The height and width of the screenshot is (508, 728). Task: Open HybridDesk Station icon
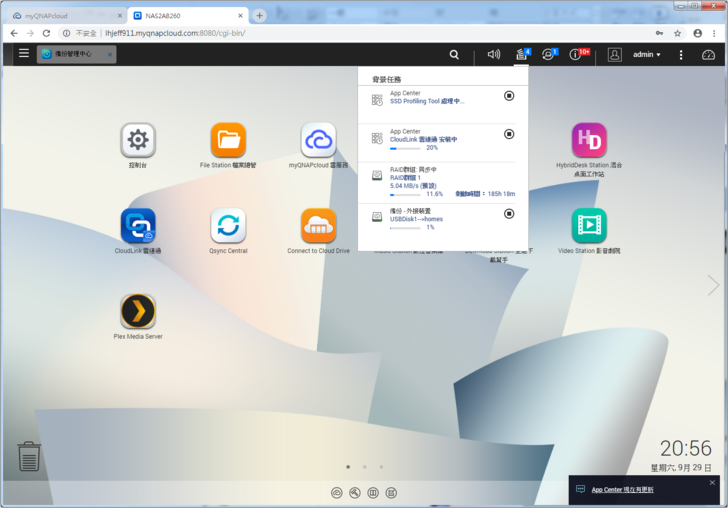point(589,140)
